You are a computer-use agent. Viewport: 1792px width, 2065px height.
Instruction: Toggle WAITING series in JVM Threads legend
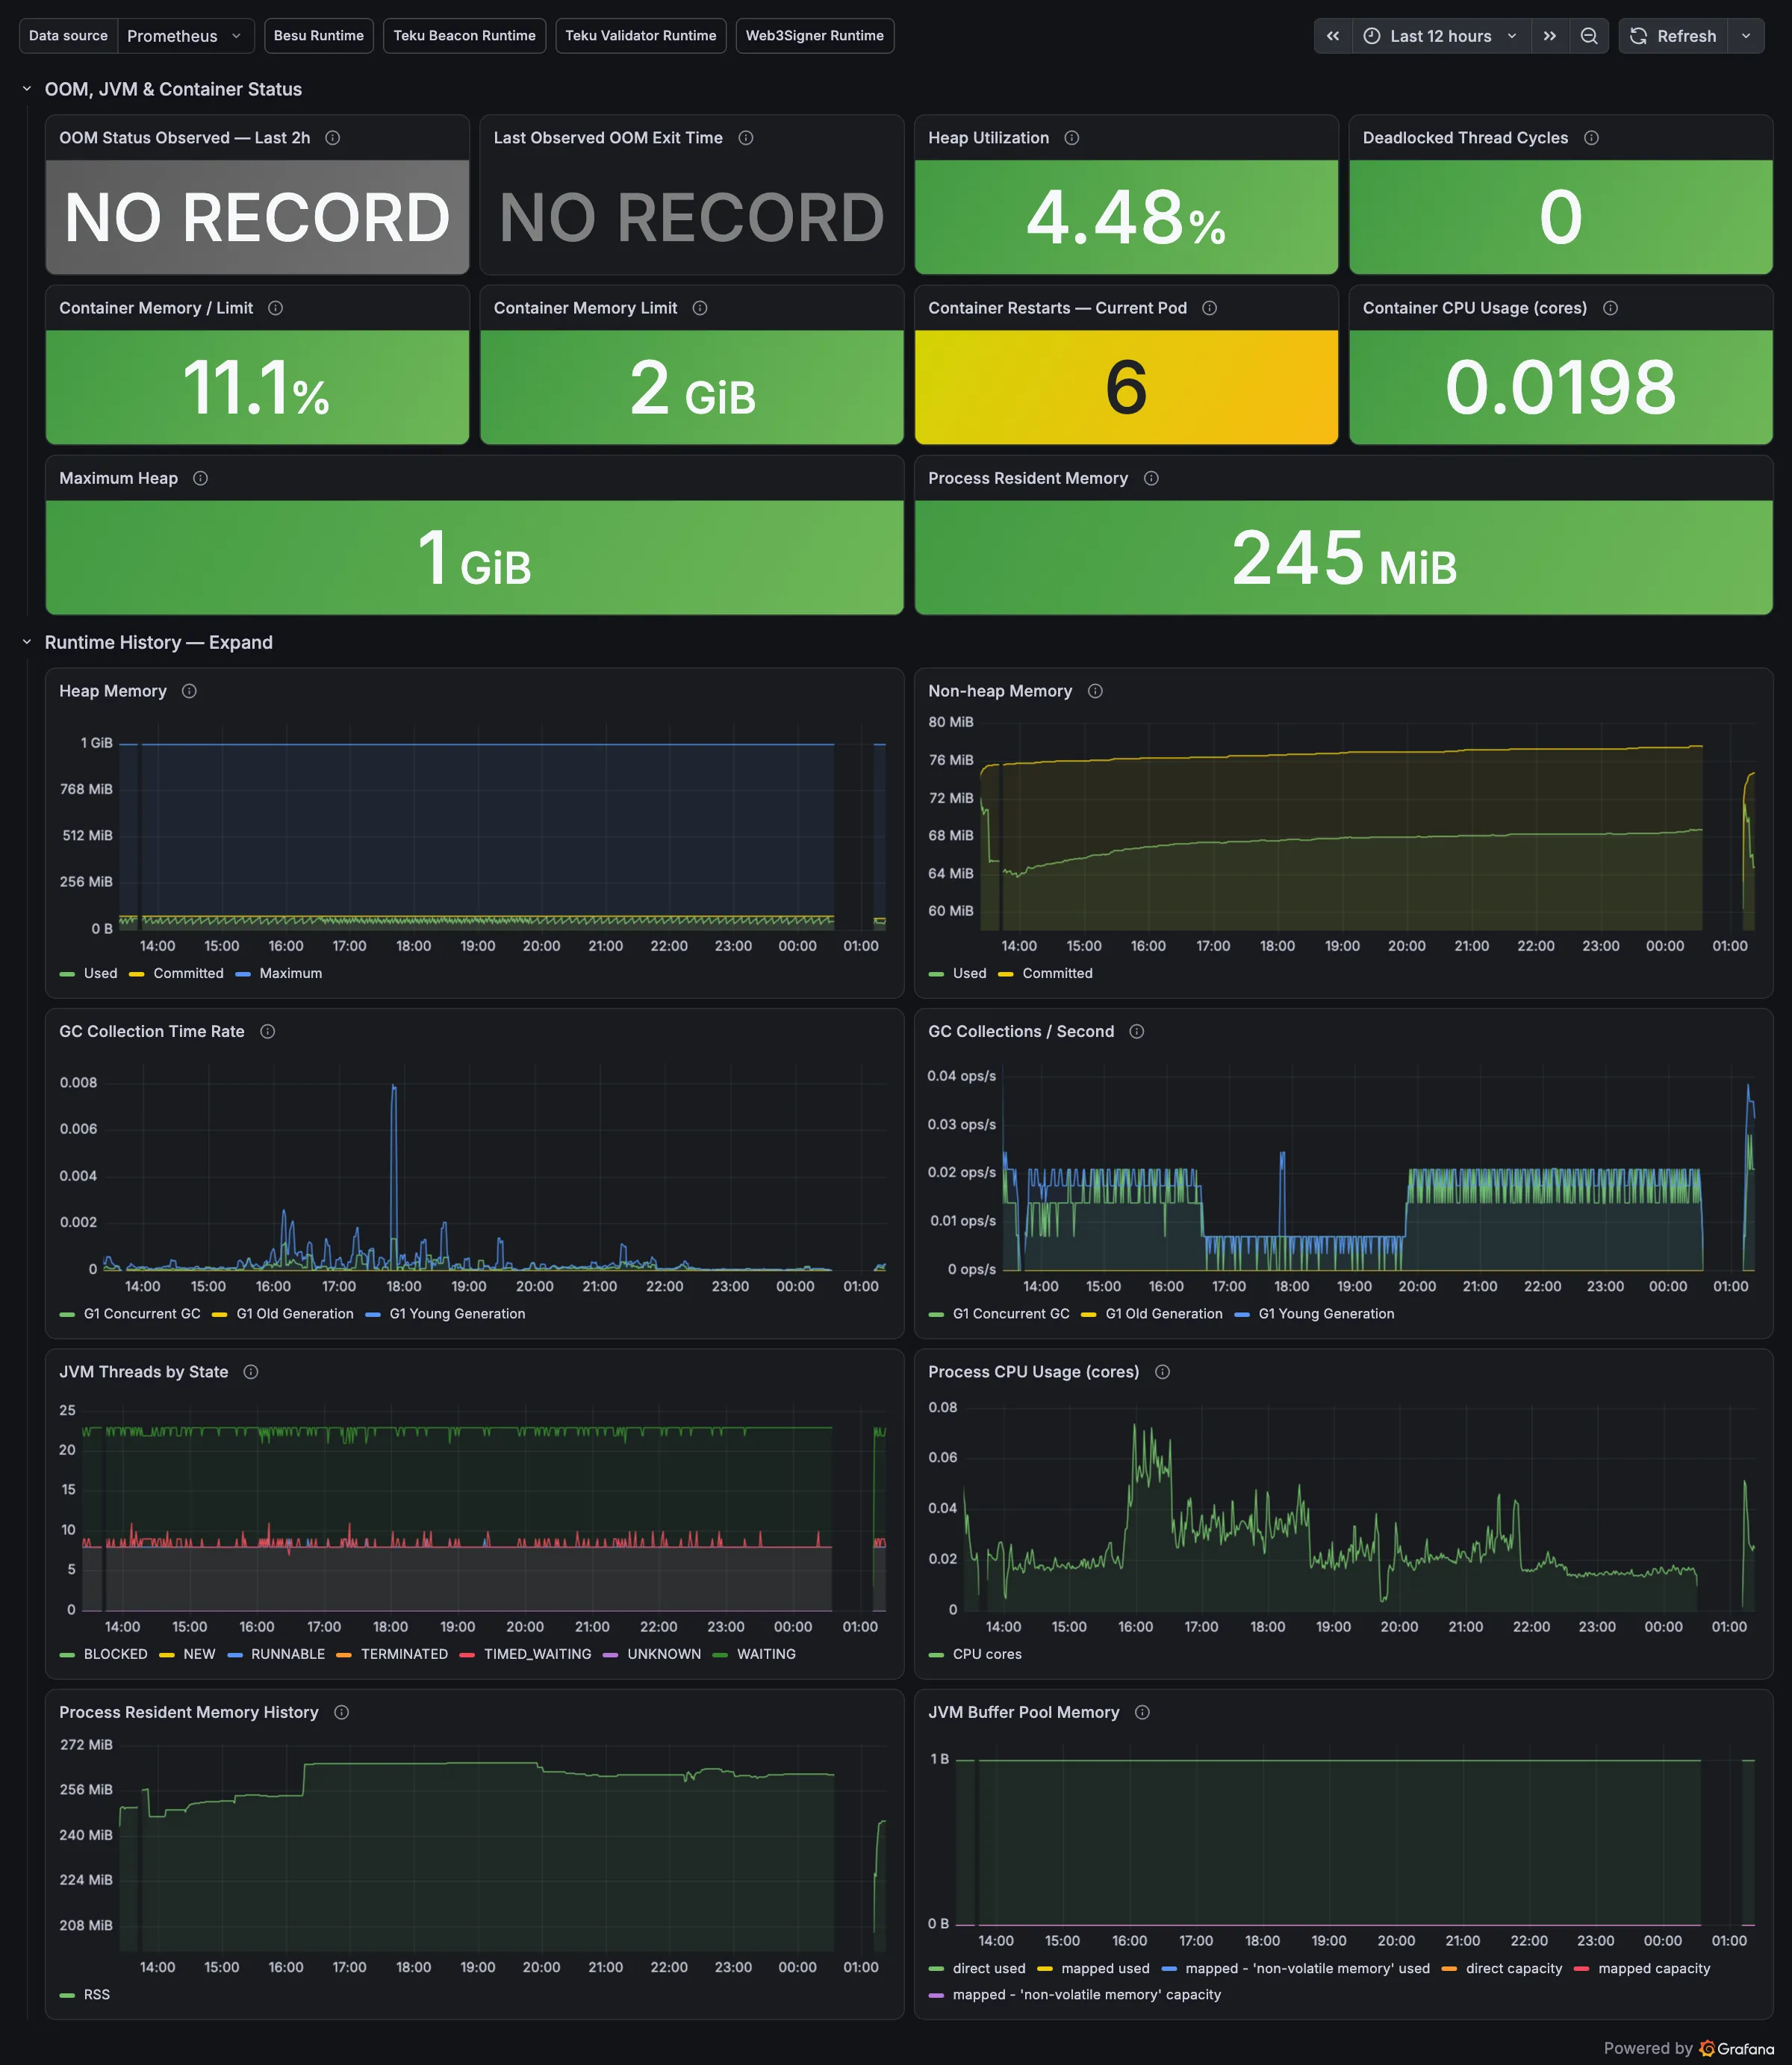pyautogui.click(x=766, y=1654)
